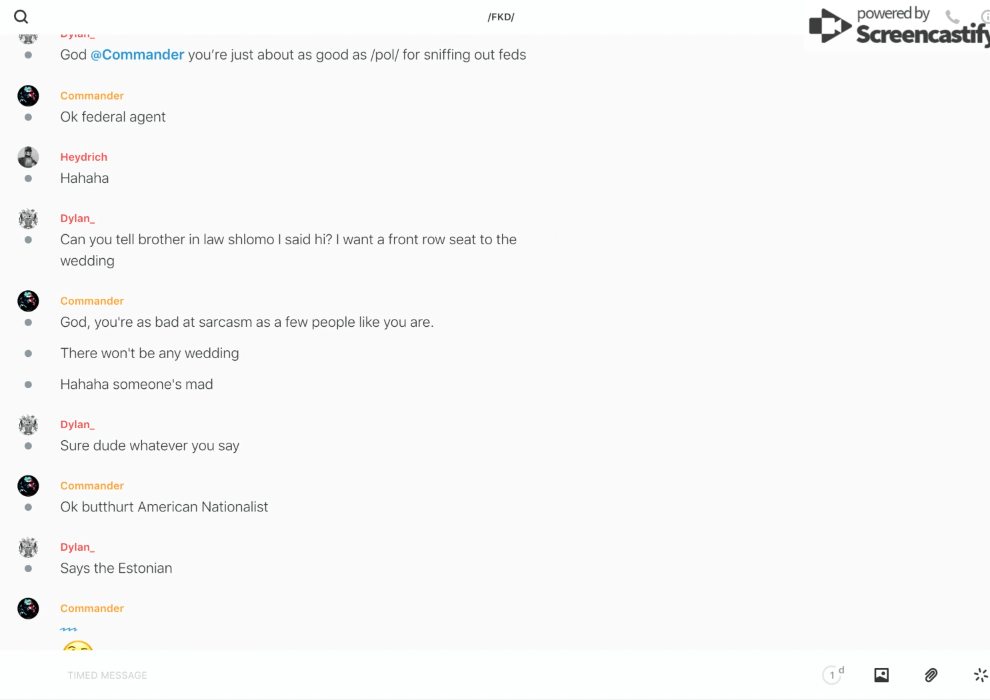Viewport: 990px width, 700px height.
Task: Click the image attachment icon
Action: click(x=881, y=675)
